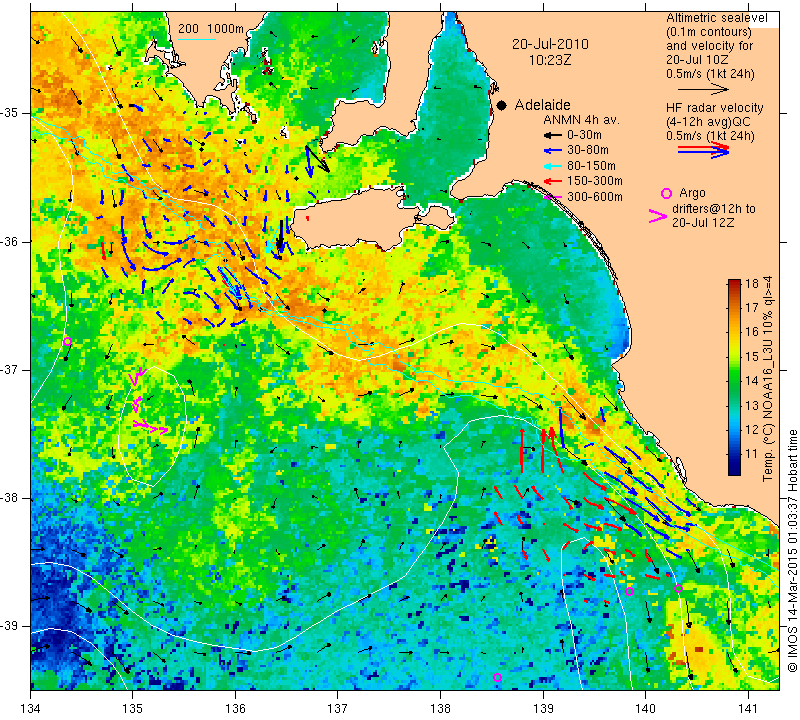Screen dimensions: 800x720
Task: Click the '141' longitude axis label
Action: 748,709
